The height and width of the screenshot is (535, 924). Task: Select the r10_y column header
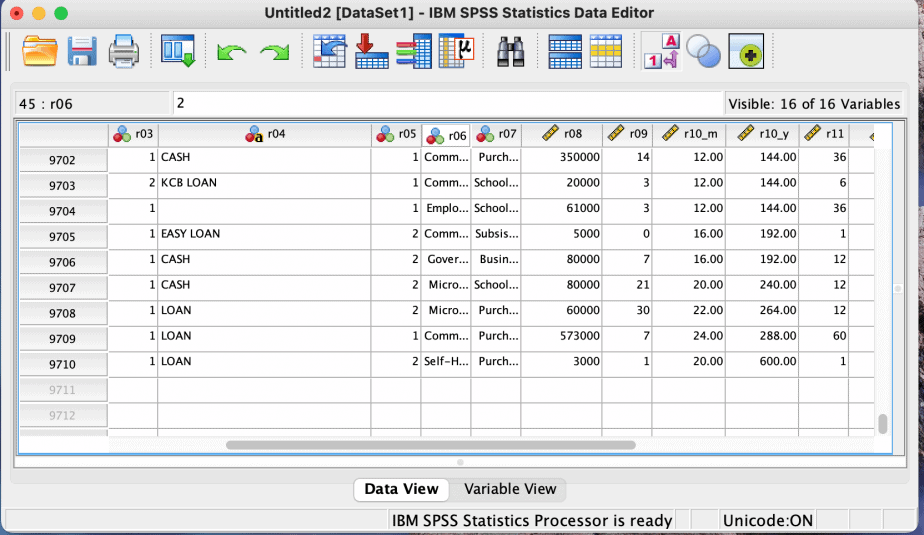pyautogui.click(x=763, y=134)
